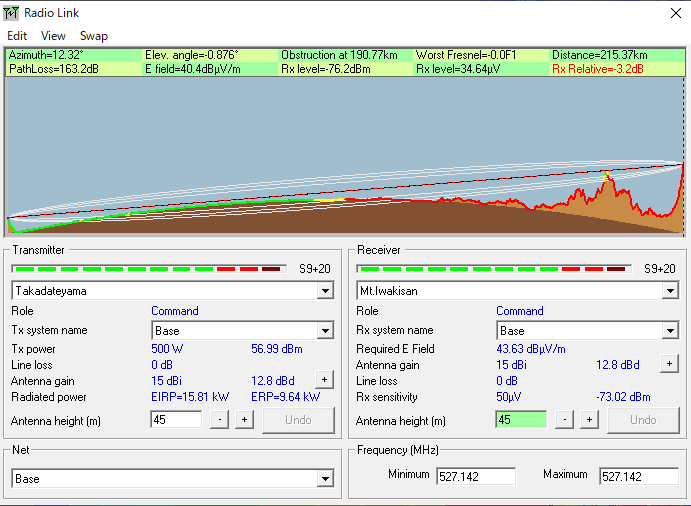
Task: Close the Radio Link window
Action: [x=676, y=13]
